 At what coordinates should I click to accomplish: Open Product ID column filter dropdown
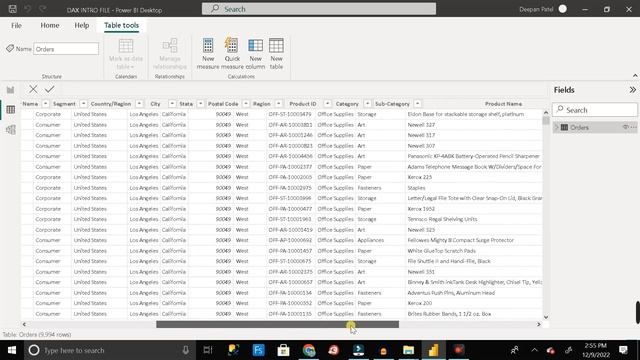(327, 104)
